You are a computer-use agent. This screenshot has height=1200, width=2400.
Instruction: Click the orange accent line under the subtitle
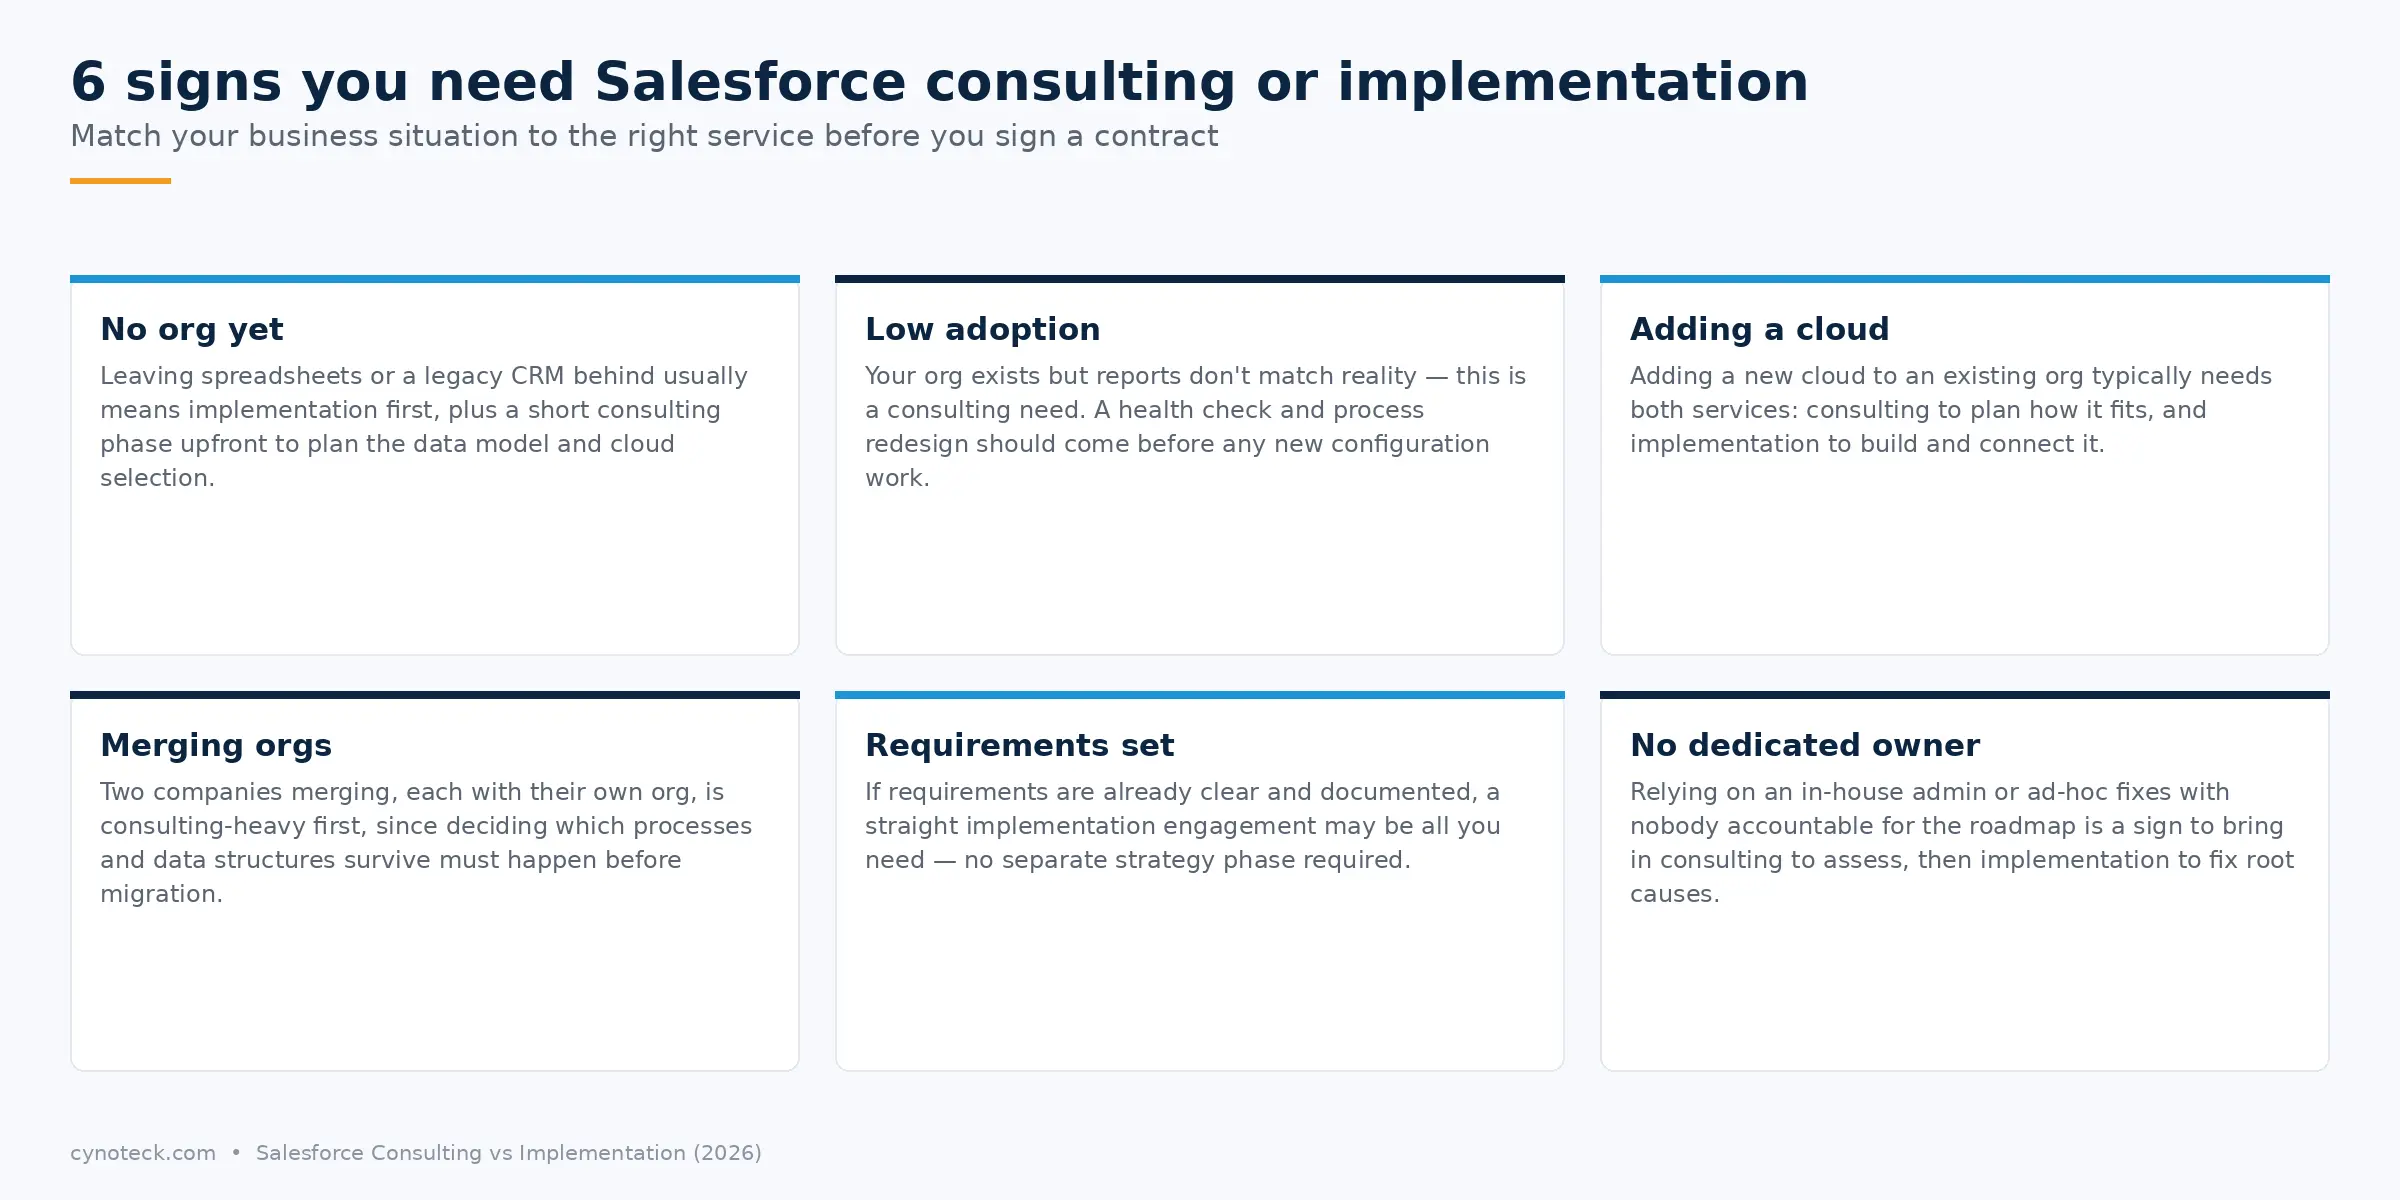point(120,181)
